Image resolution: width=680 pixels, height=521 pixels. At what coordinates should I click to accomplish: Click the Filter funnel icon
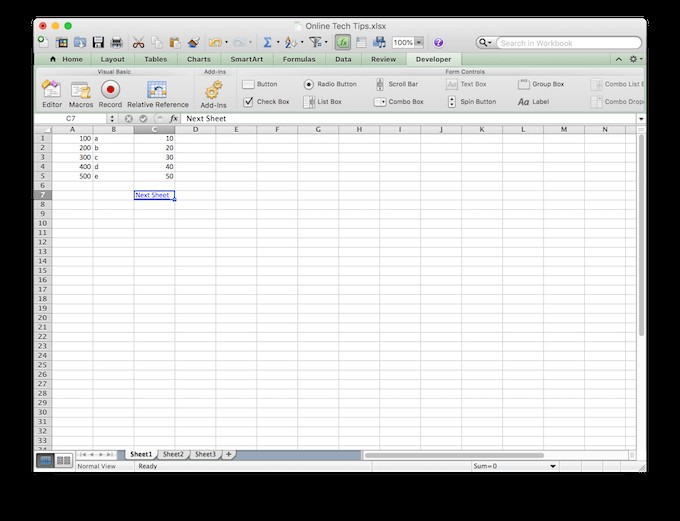pyautogui.click(x=315, y=42)
